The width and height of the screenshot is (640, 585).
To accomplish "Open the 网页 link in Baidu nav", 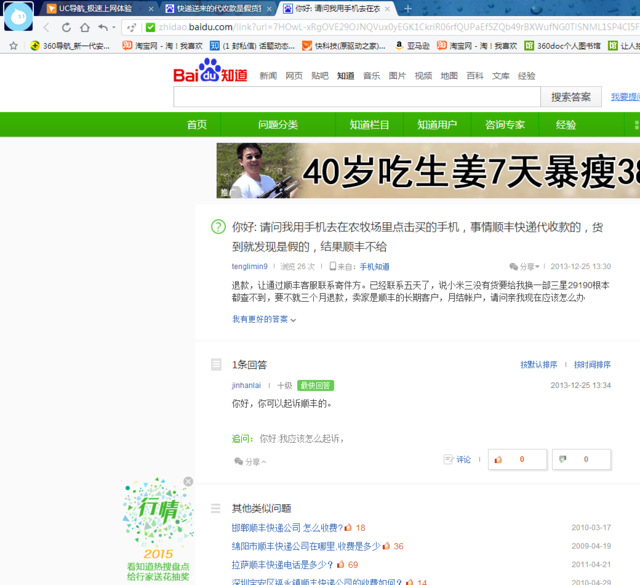I will click(x=294, y=76).
